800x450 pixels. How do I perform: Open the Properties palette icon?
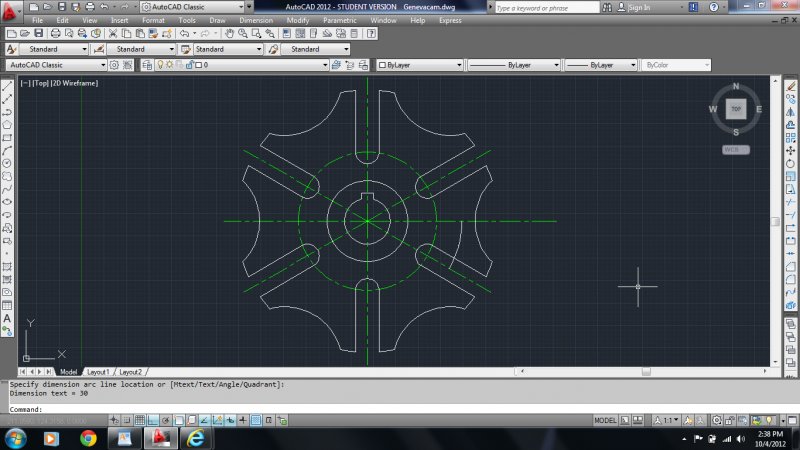286,34
